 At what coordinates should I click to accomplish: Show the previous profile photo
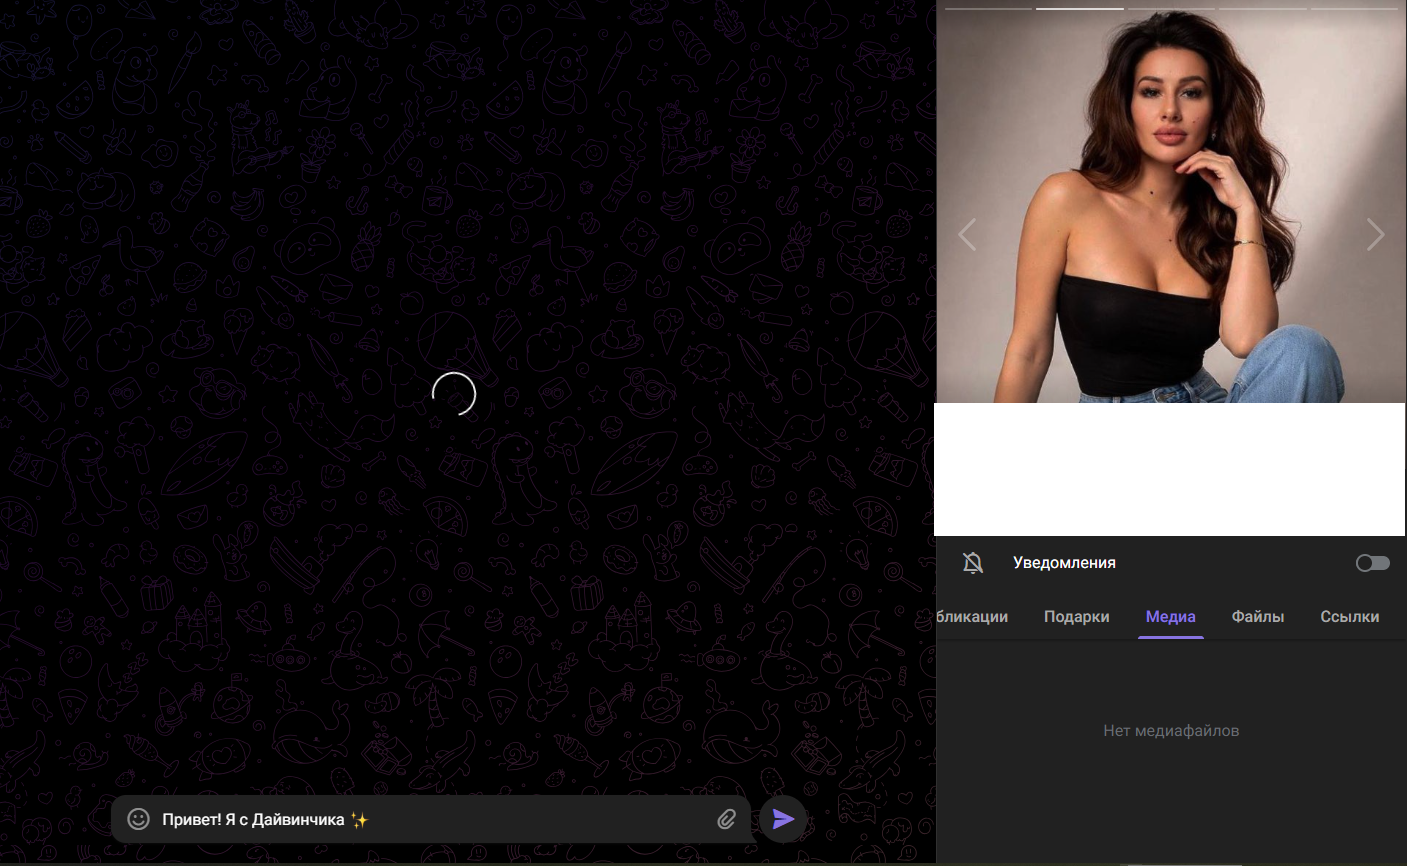point(967,235)
